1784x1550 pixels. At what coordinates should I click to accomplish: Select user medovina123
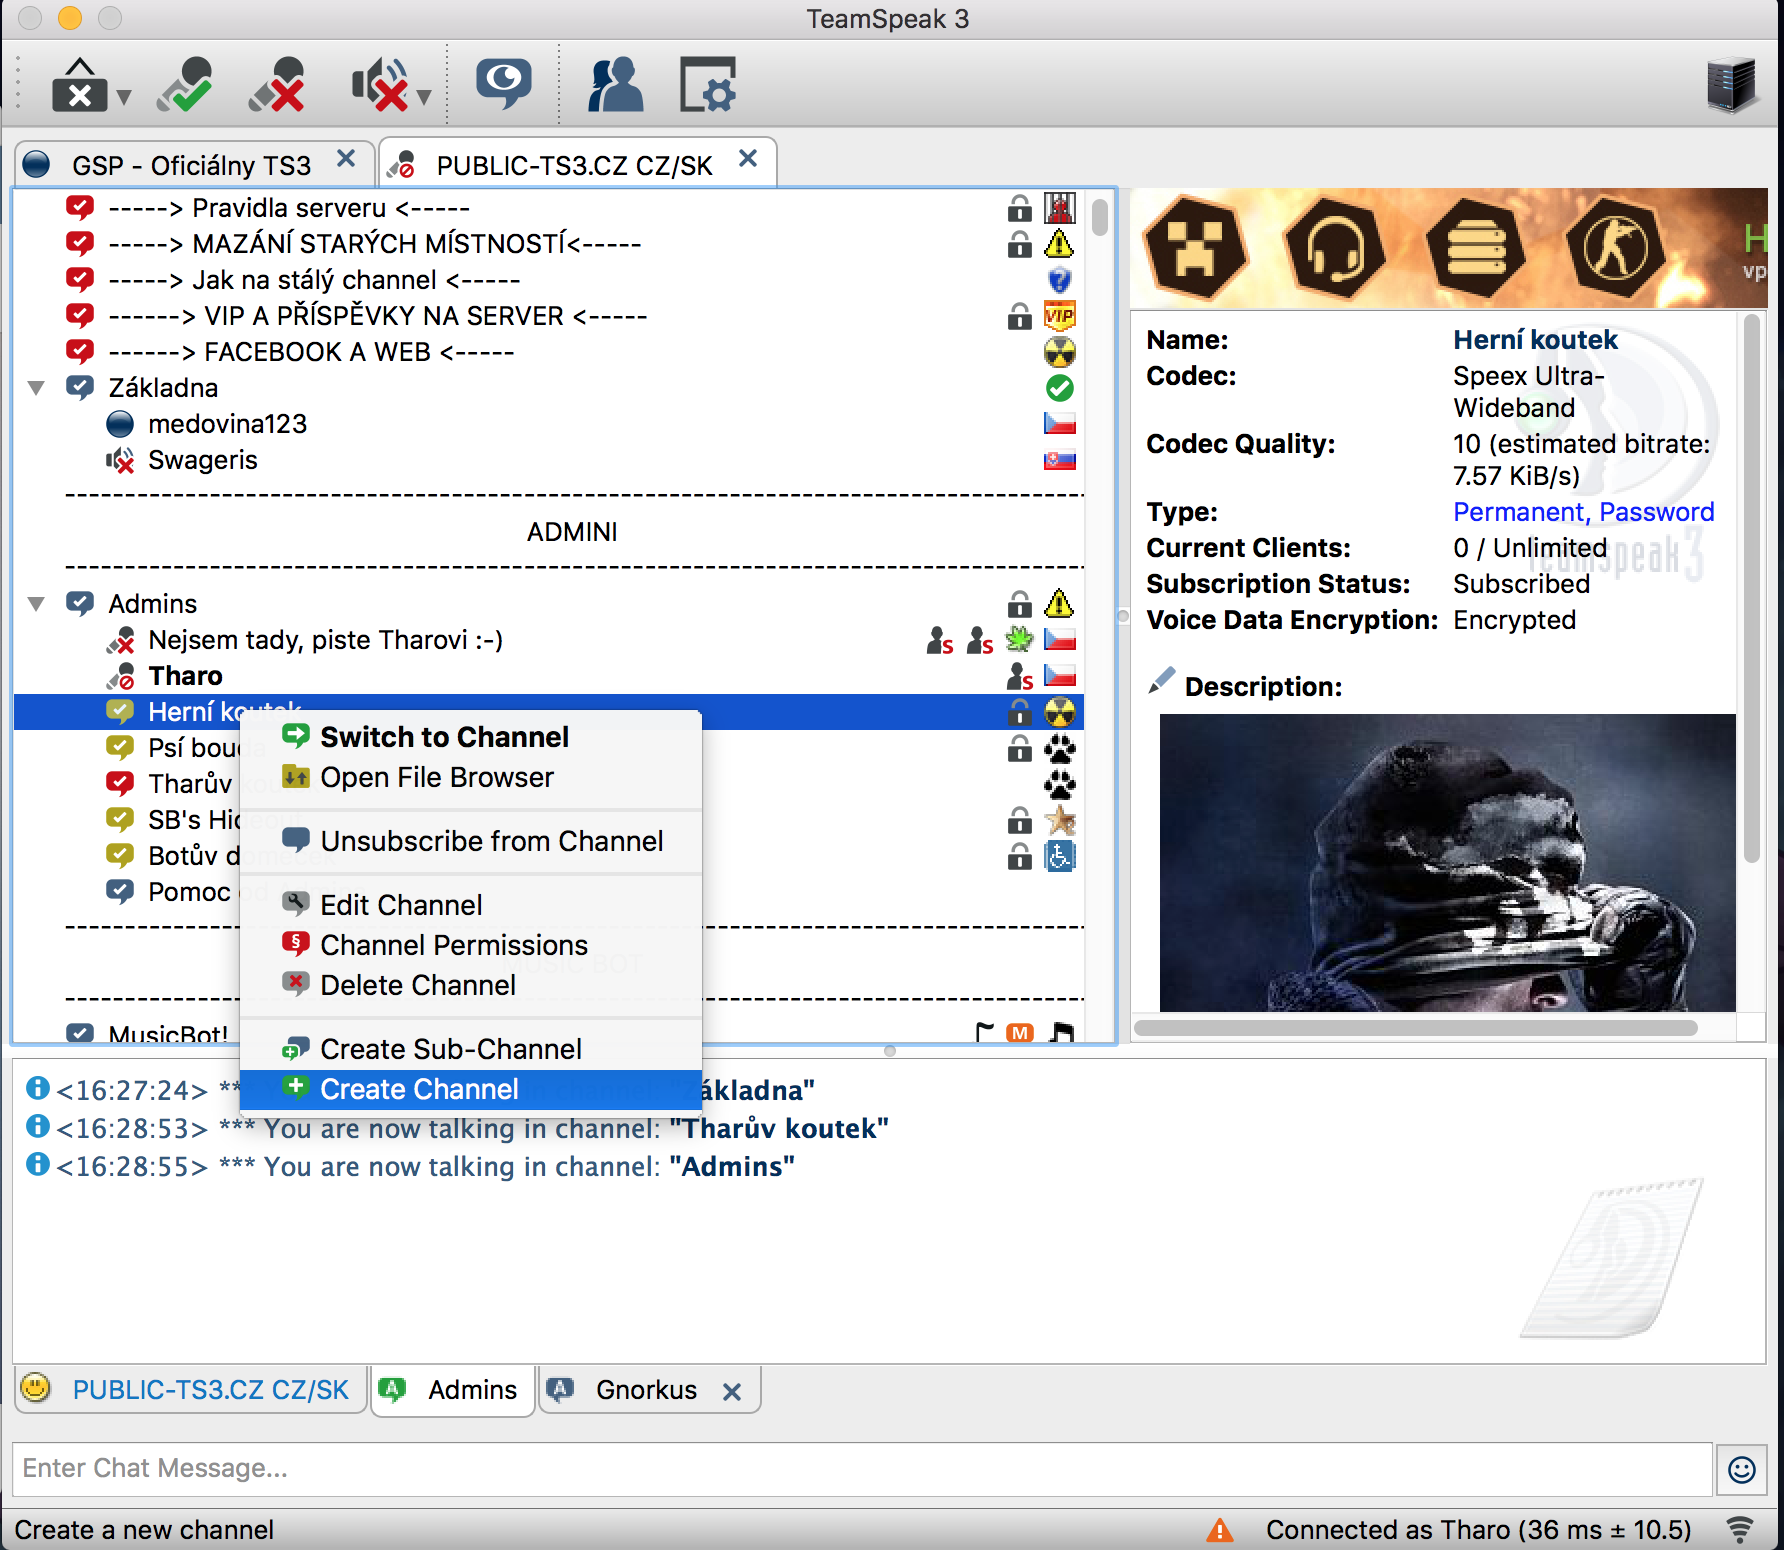(227, 424)
